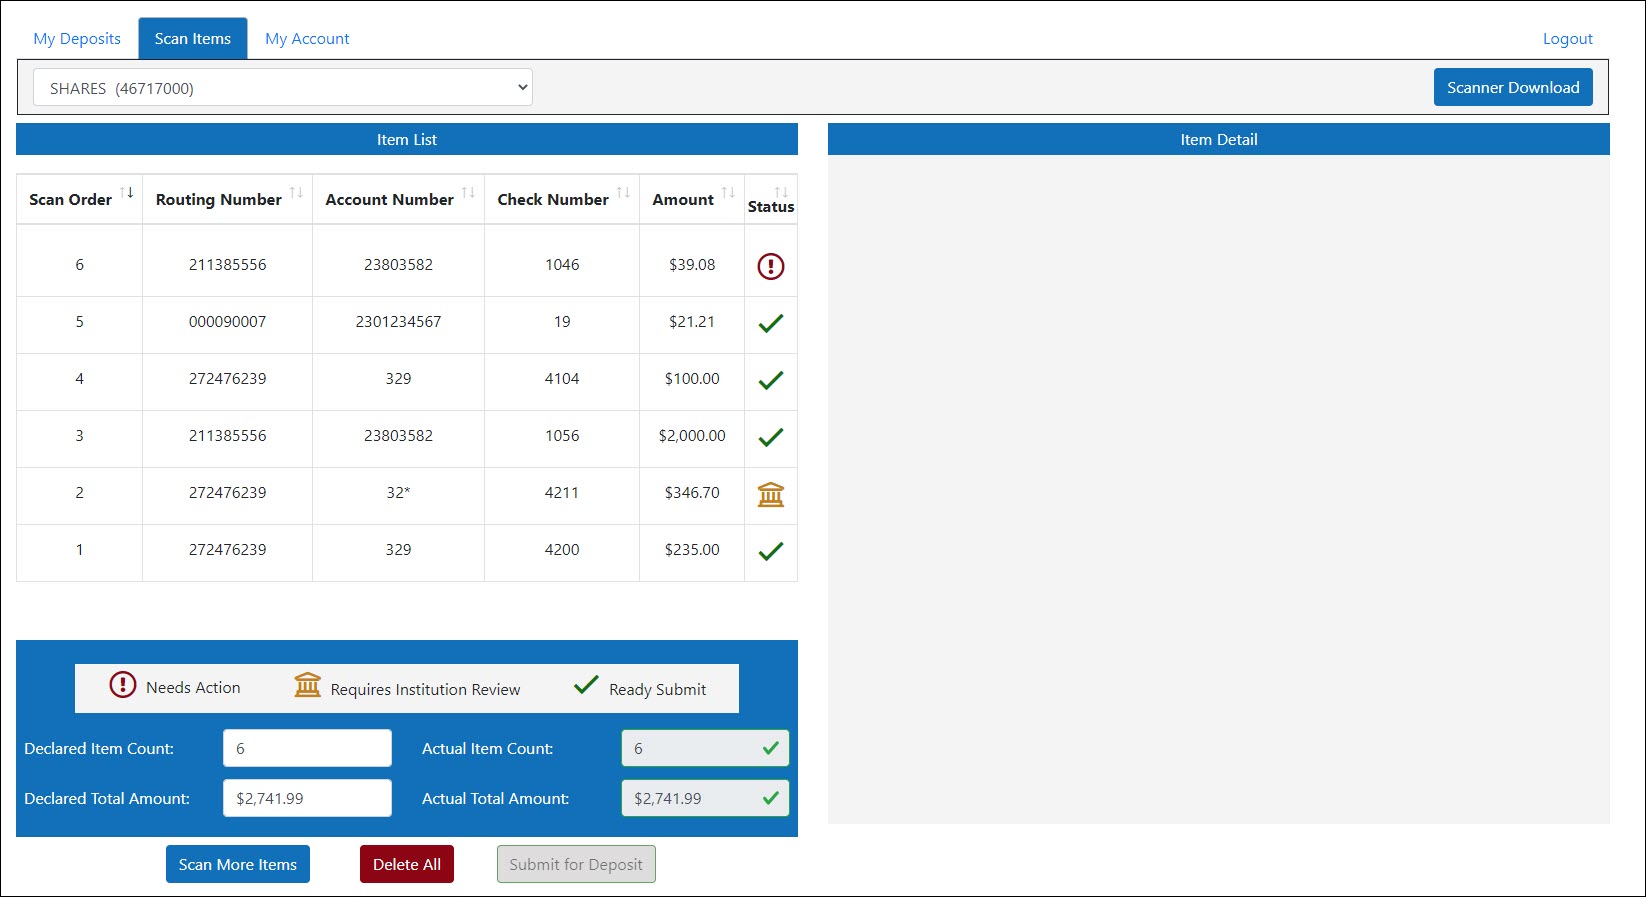Open the My Account tab

tap(307, 39)
